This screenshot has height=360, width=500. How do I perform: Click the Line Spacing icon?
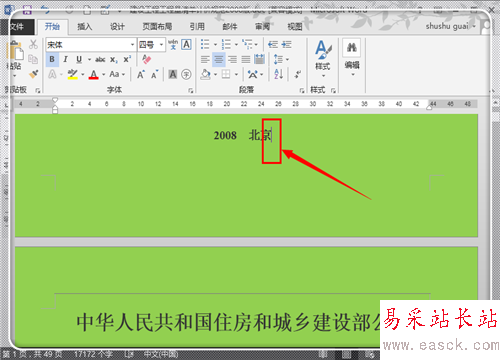pos(278,59)
